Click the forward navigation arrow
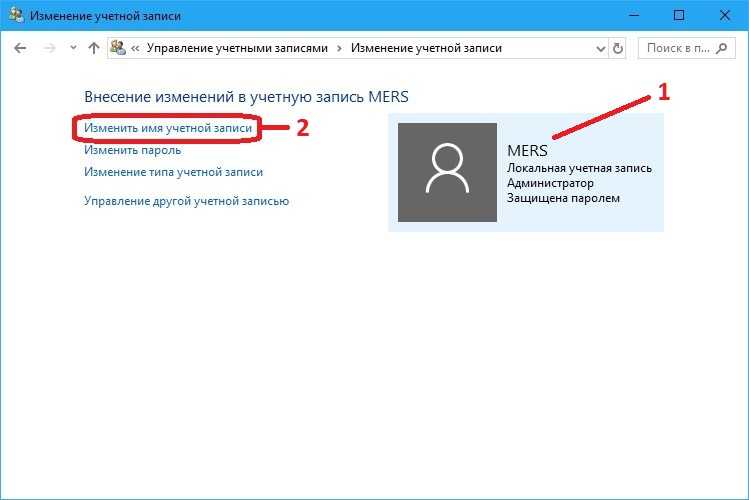The width and height of the screenshot is (749, 500). tap(50, 48)
